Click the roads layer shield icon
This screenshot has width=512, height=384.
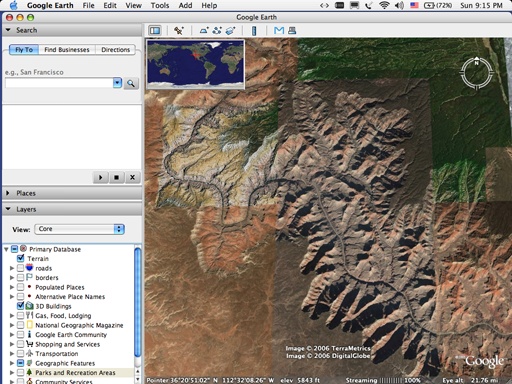[30, 268]
